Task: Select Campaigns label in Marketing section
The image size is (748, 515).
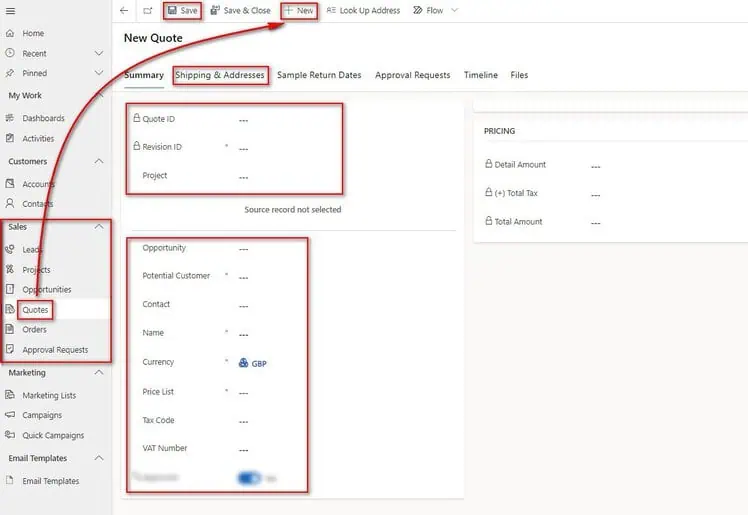Action: coord(42,415)
